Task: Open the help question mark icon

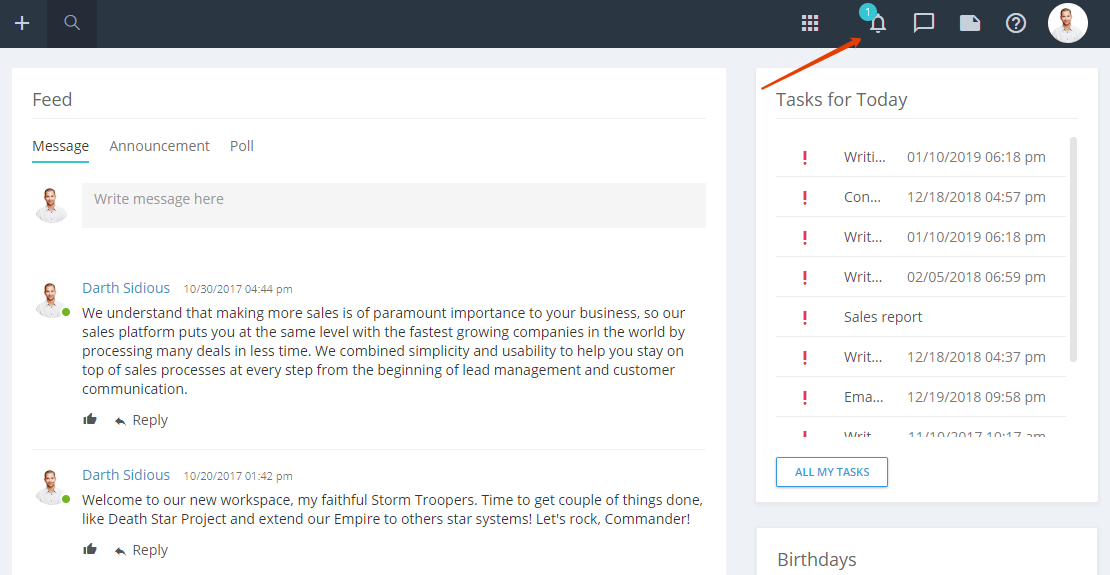Action: pyautogui.click(x=1016, y=23)
